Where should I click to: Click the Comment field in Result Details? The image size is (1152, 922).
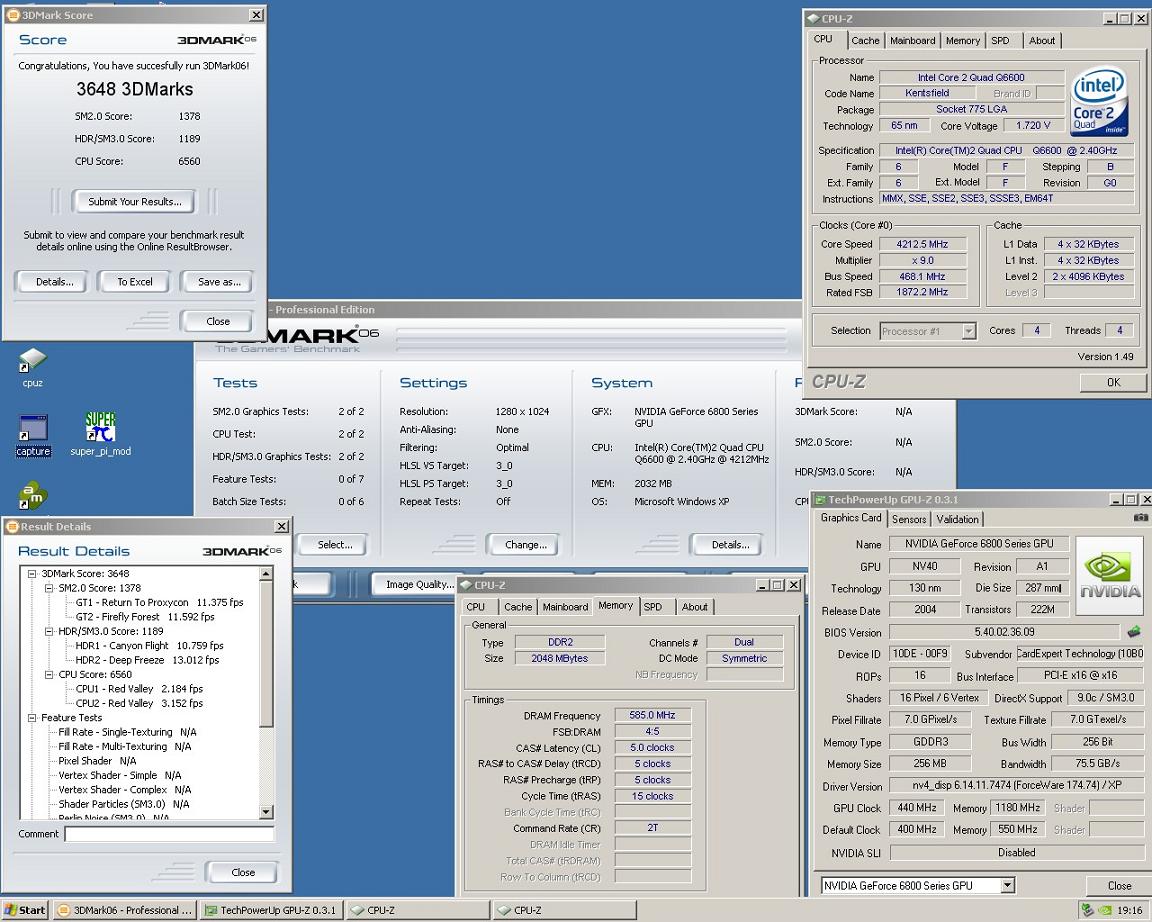169,834
